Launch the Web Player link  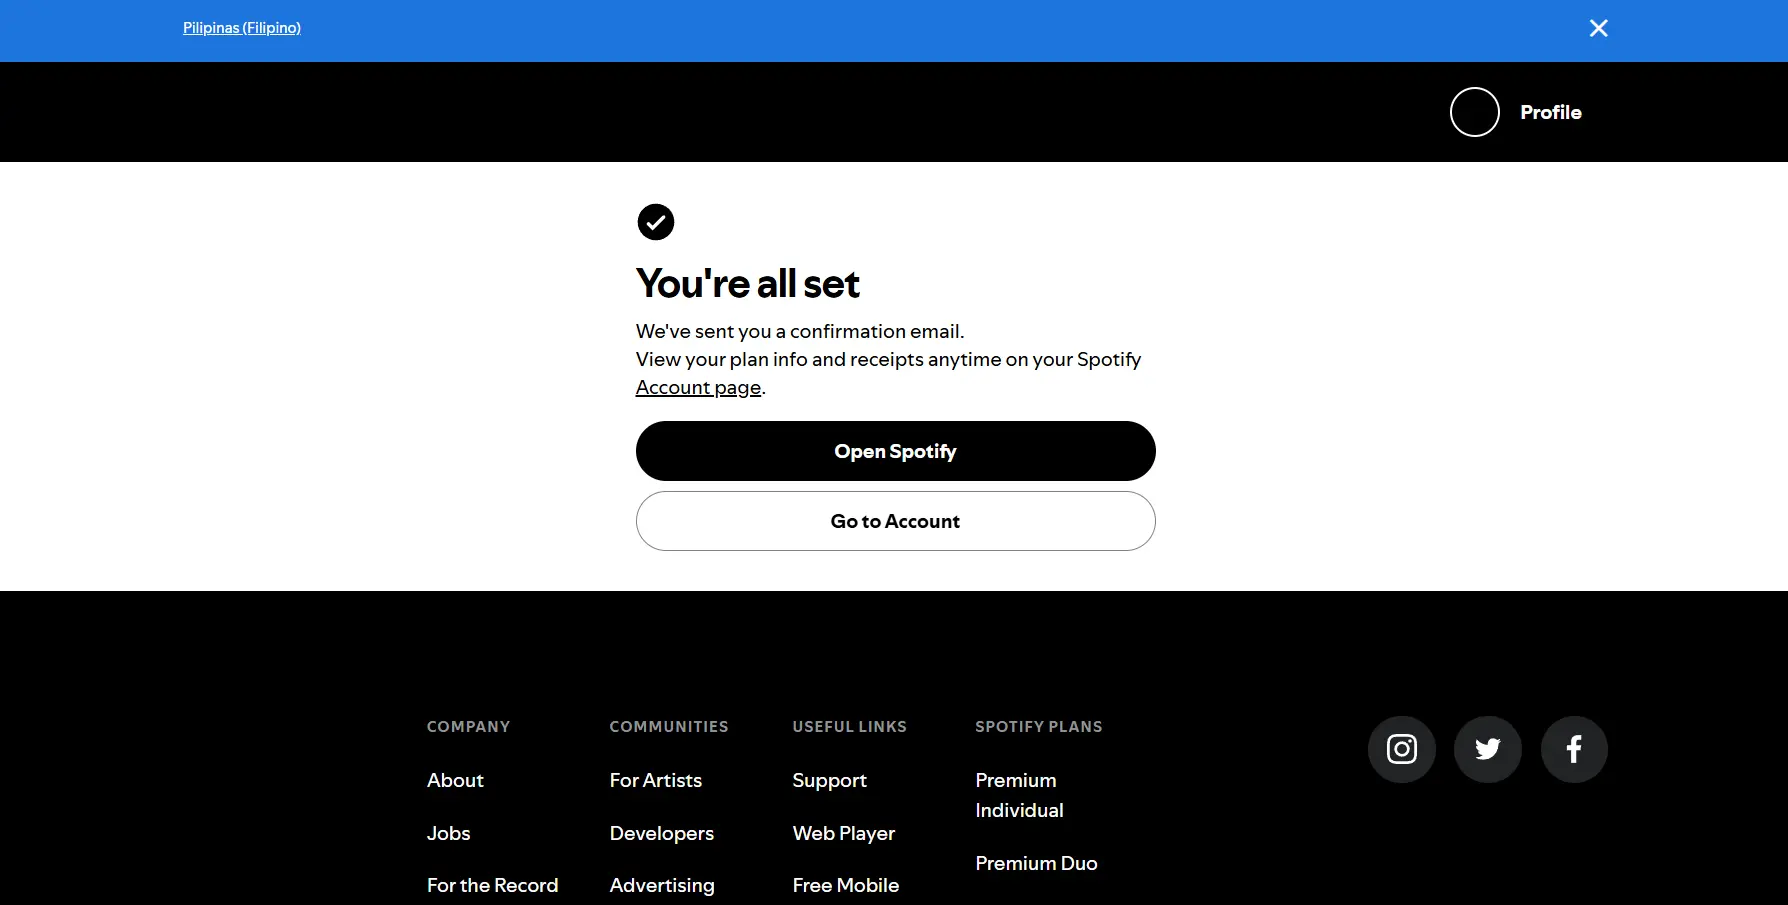pos(844,833)
